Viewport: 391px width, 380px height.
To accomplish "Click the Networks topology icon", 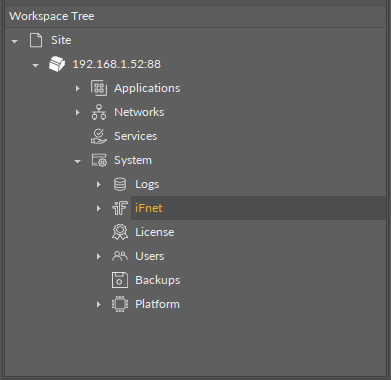I will click(x=99, y=112).
